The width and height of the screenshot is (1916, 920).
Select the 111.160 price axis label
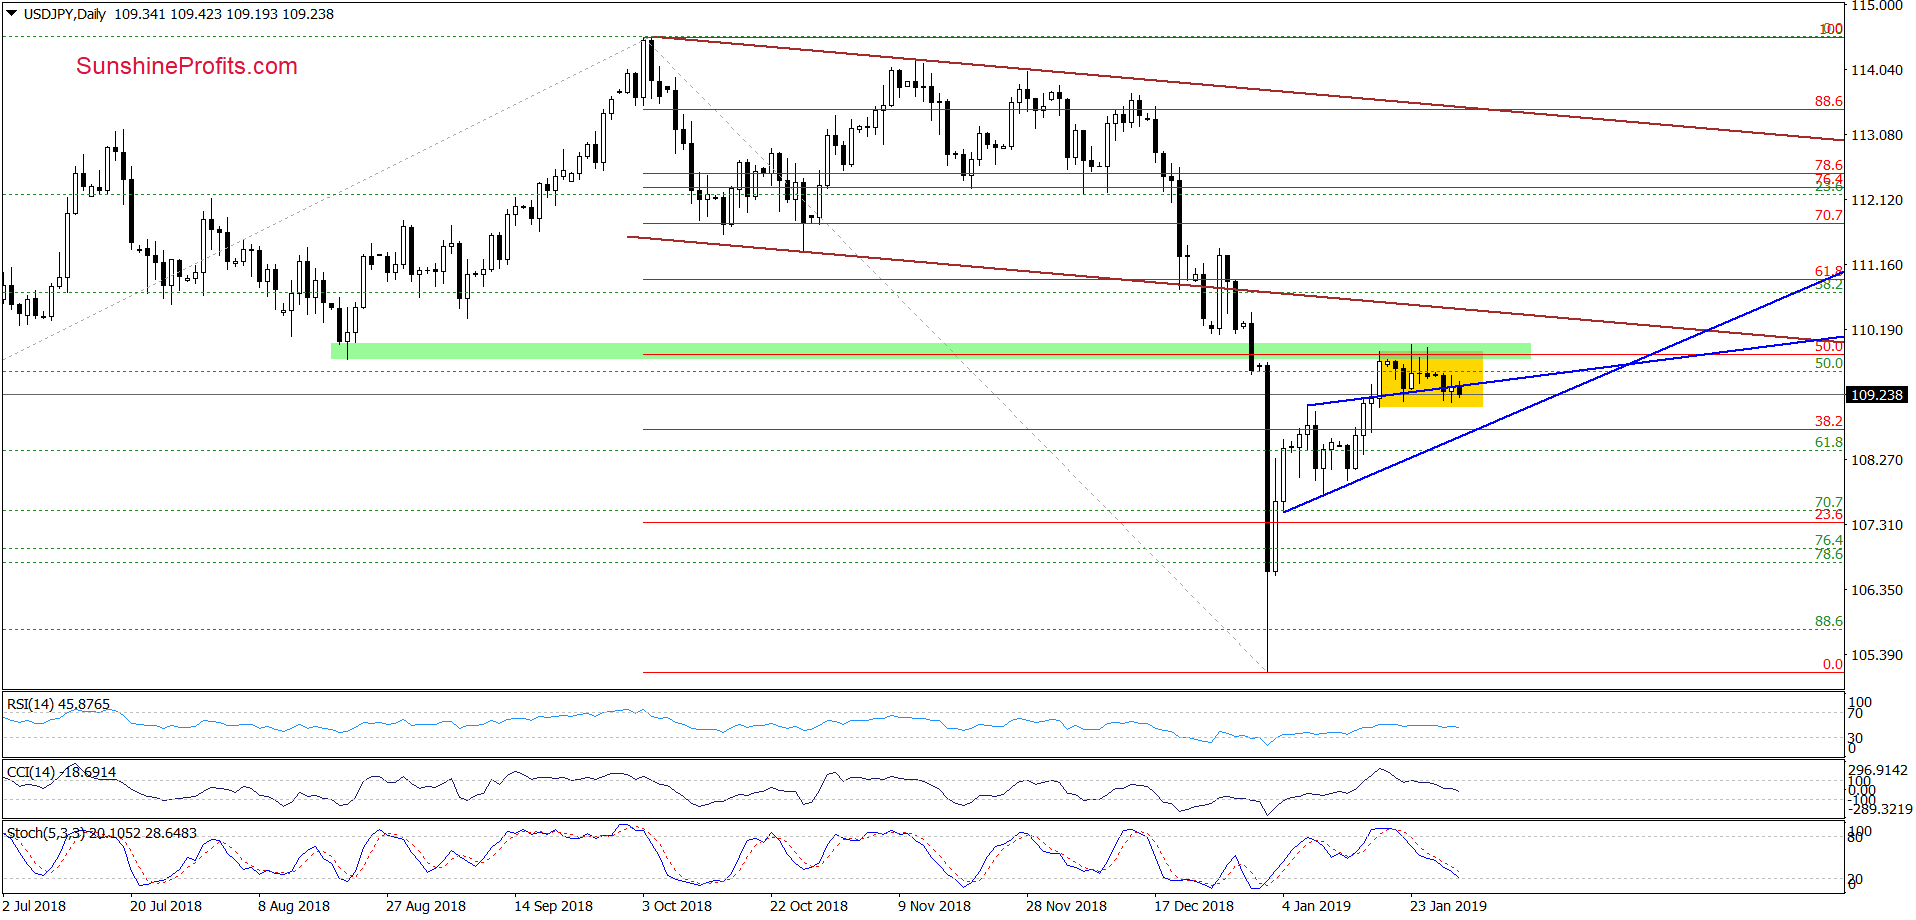click(1877, 265)
